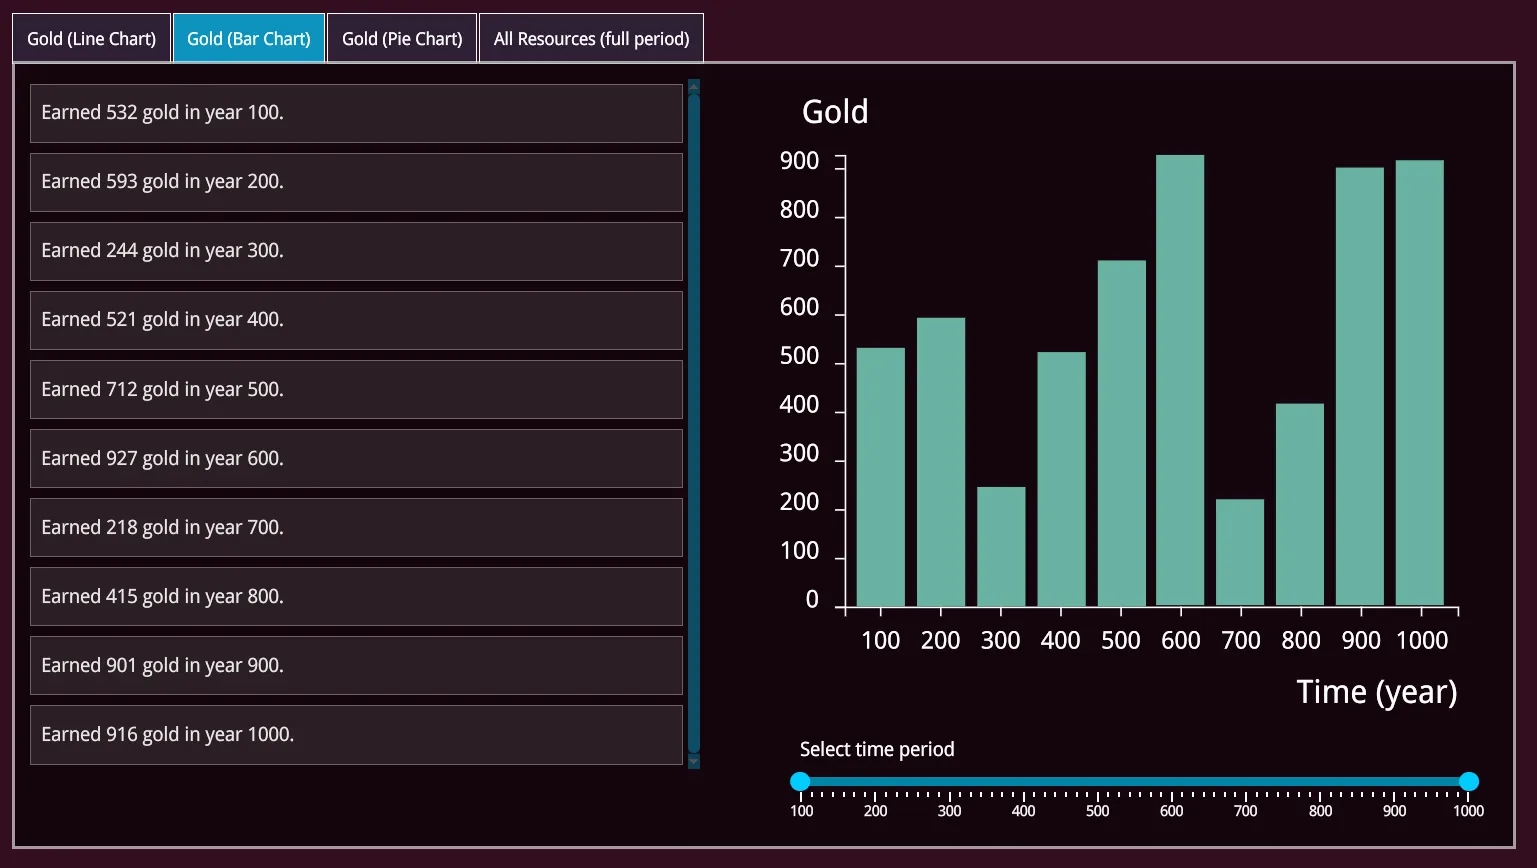Screen dimensions: 1537x868
Task: Select the 'Earned 532 gold in year 100' entry
Action: click(x=356, y=113)
